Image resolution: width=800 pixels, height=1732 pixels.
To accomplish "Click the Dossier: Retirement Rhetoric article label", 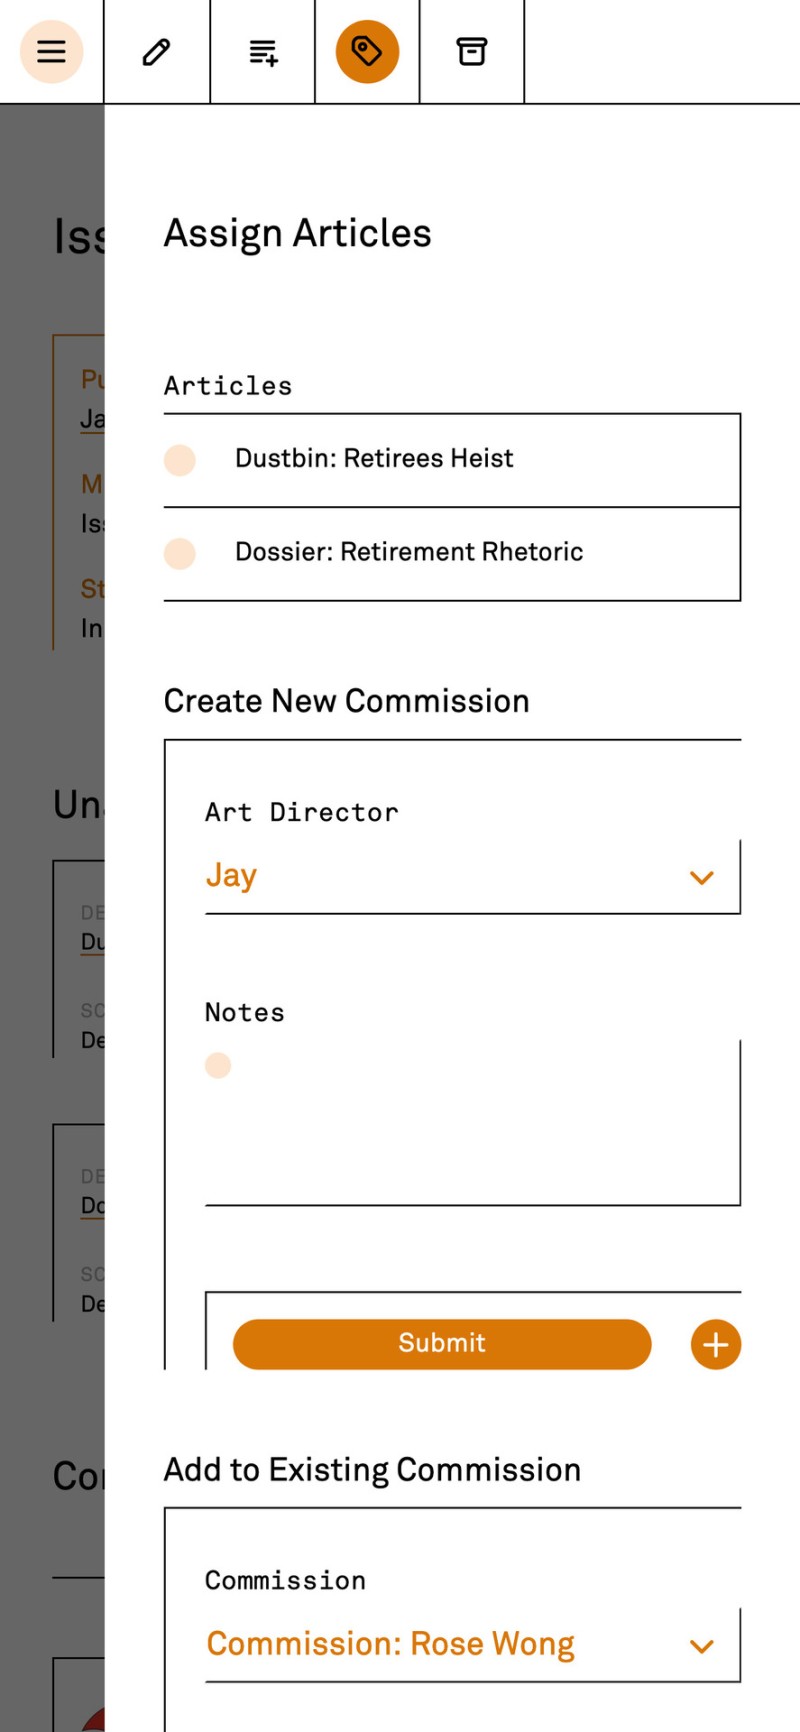I will tap(408, 552).
